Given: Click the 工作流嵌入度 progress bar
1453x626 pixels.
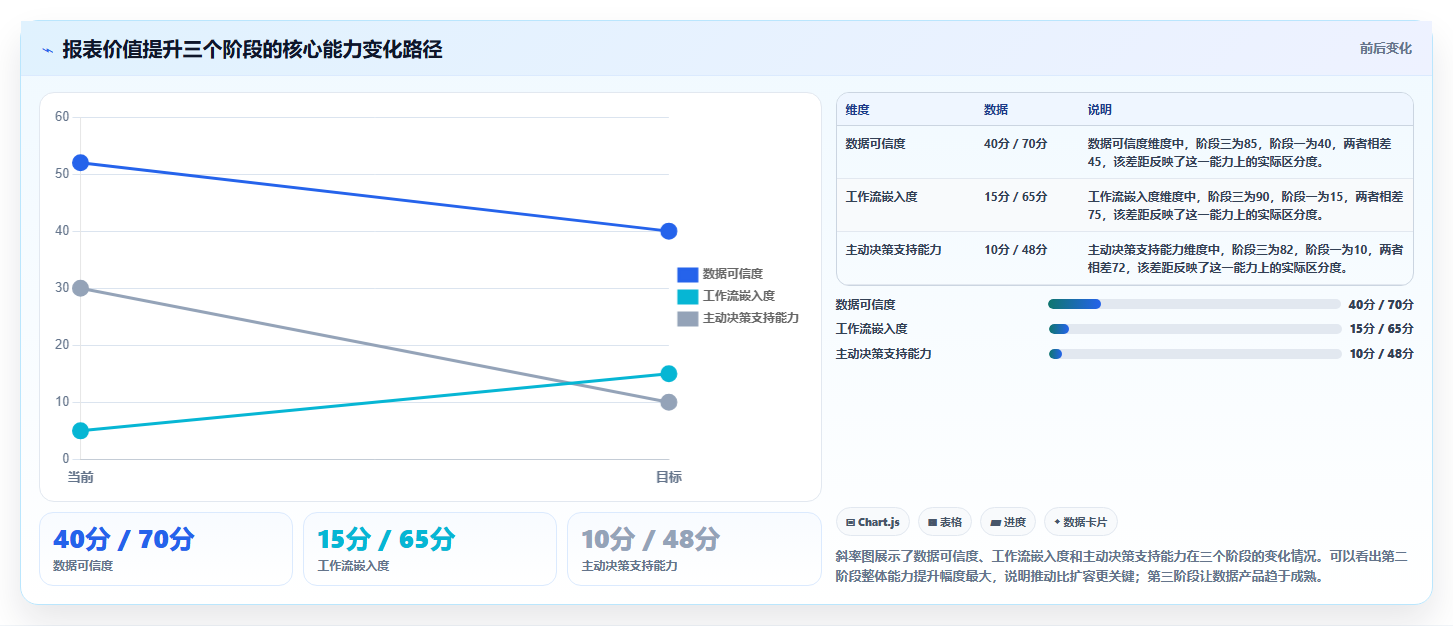Looking at the screenshot, I should (x=1195, y=329).
